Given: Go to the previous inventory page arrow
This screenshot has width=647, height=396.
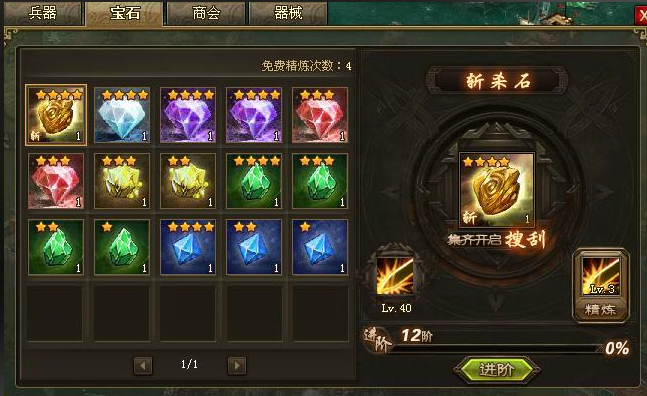Looking at the screenshot, I should (143, 365).
